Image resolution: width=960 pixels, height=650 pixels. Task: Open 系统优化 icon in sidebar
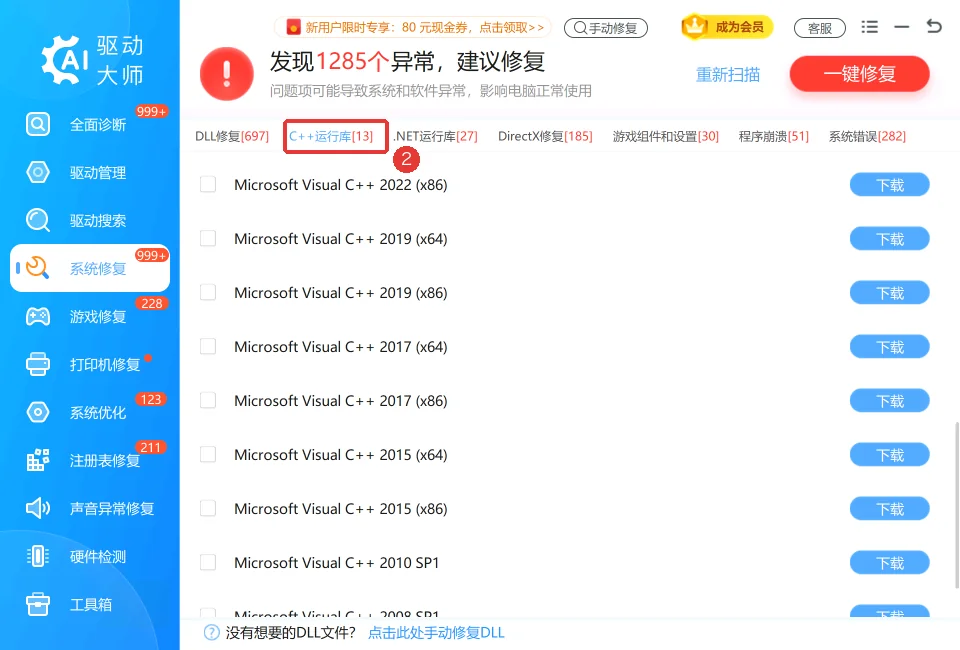tap(38, 412)
